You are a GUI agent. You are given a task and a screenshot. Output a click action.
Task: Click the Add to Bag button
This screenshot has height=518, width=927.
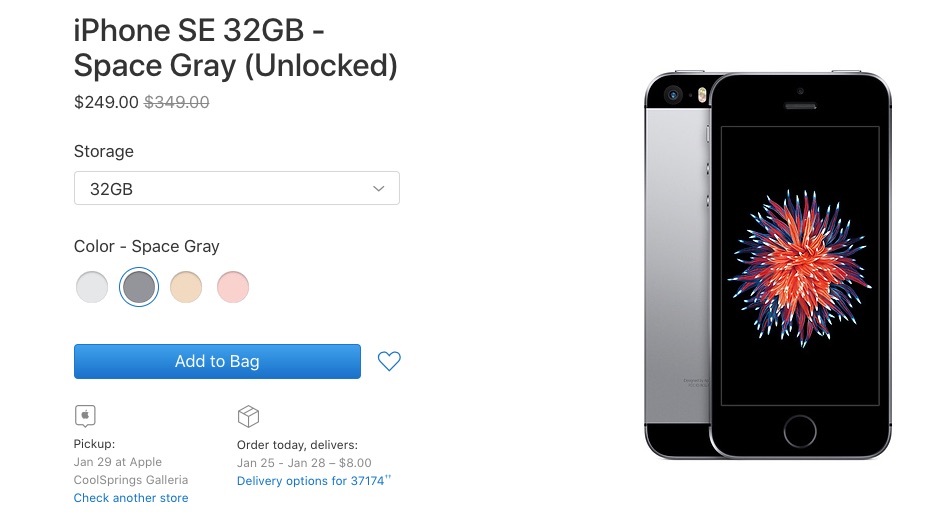tap(217, 361)
